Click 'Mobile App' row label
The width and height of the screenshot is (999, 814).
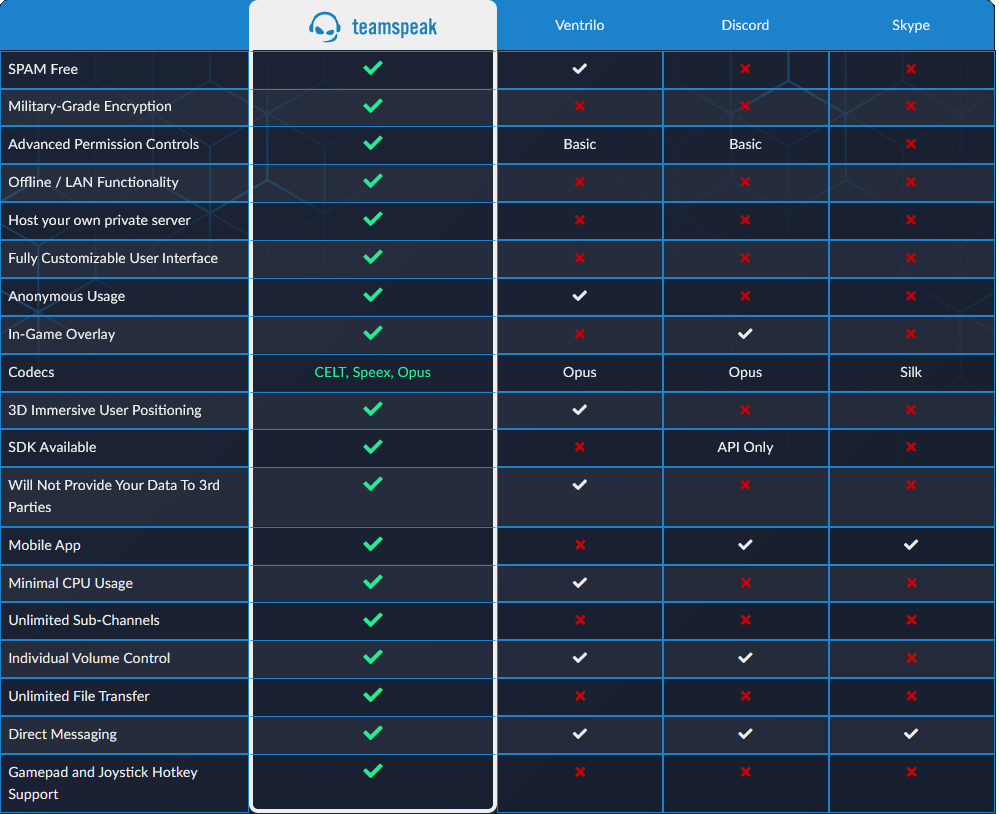[x=45, y=545]
